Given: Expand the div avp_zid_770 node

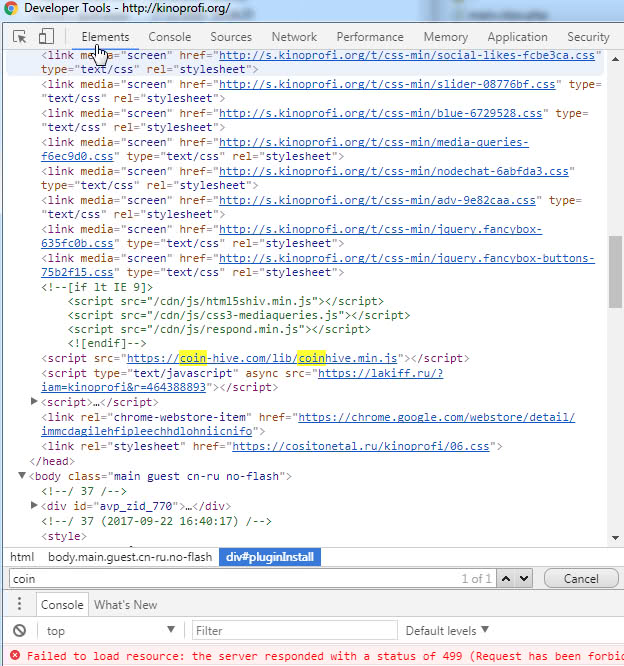Looking at the screenshot, I should pos(34,505).
